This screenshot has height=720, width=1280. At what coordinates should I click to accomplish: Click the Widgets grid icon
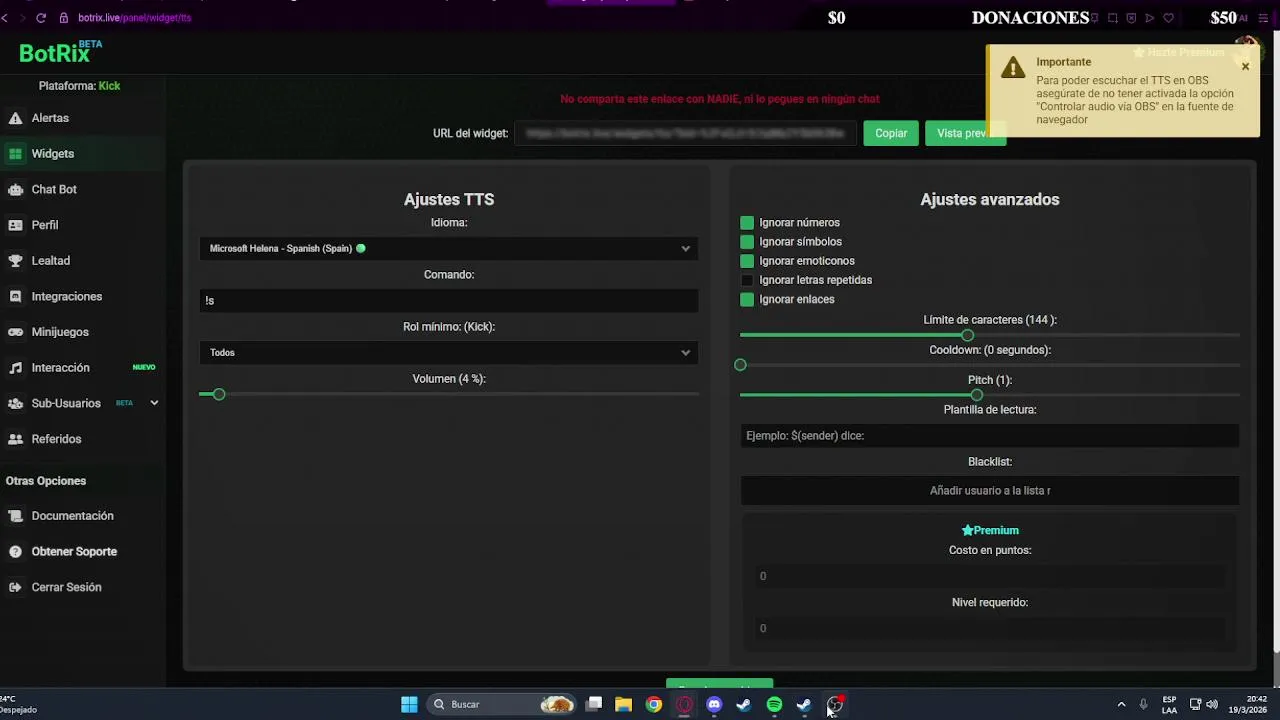click(x=15, y=154)
